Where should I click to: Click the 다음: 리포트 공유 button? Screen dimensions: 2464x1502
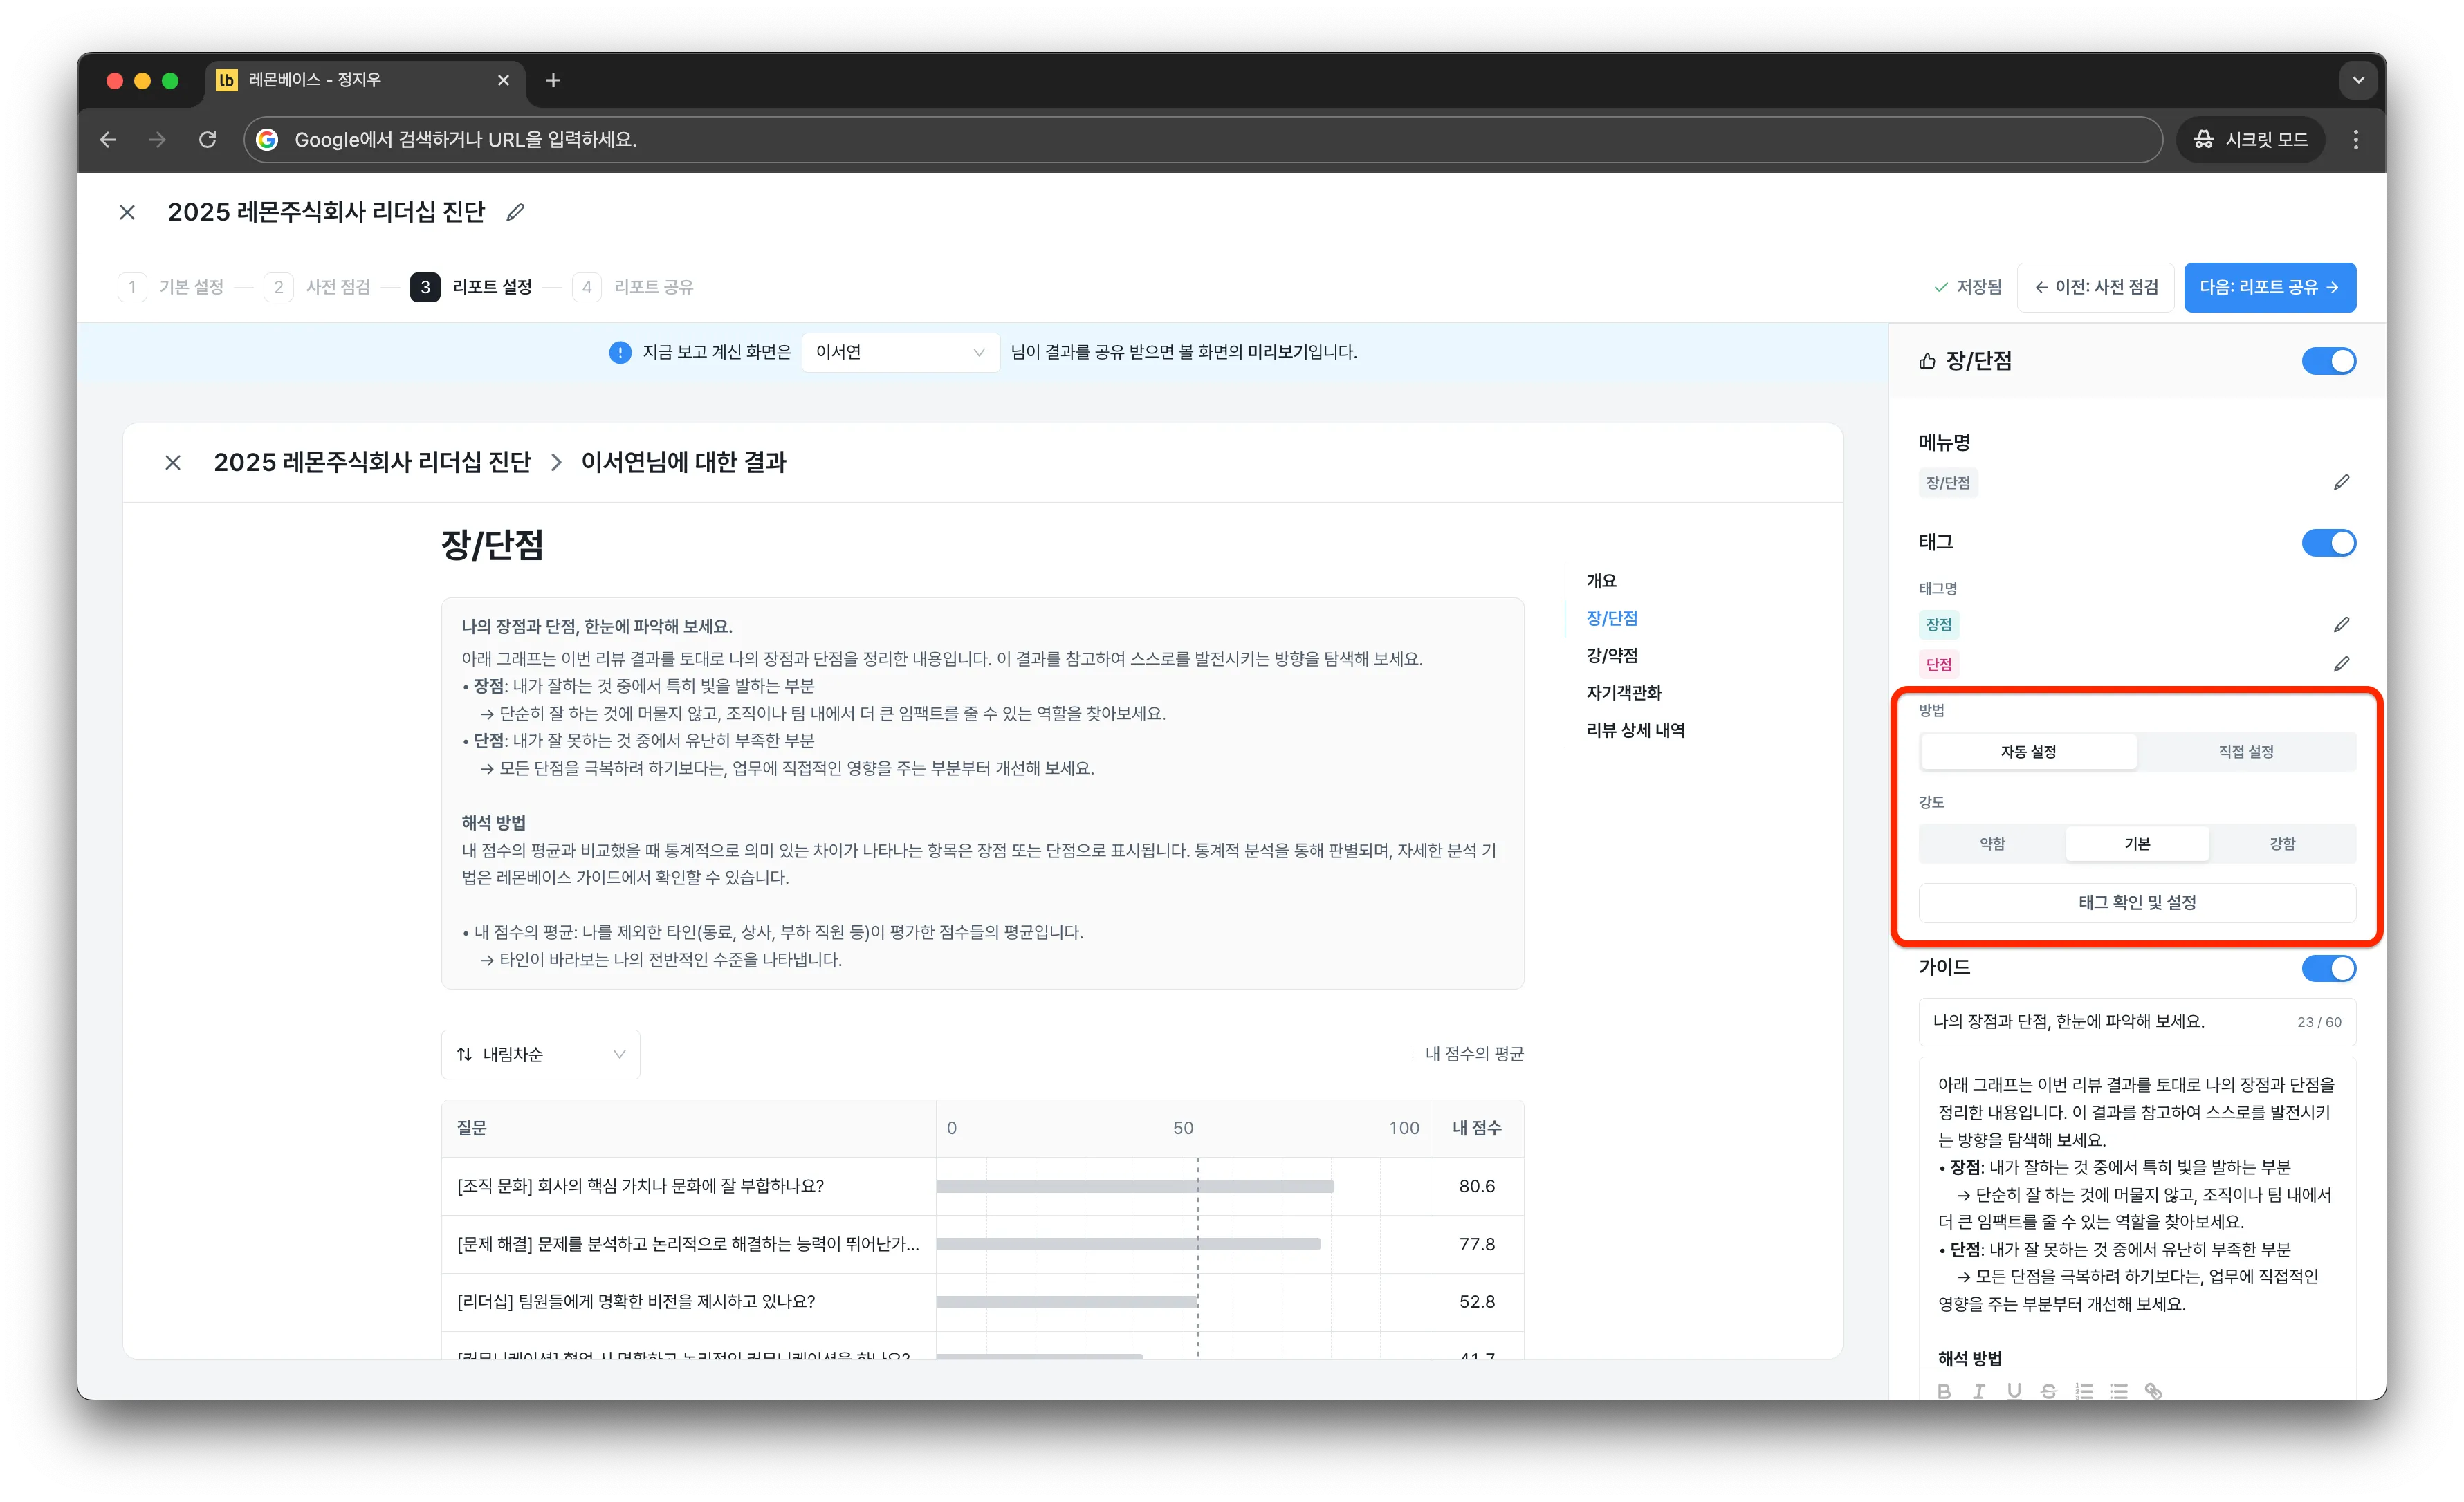point(2270,287)
